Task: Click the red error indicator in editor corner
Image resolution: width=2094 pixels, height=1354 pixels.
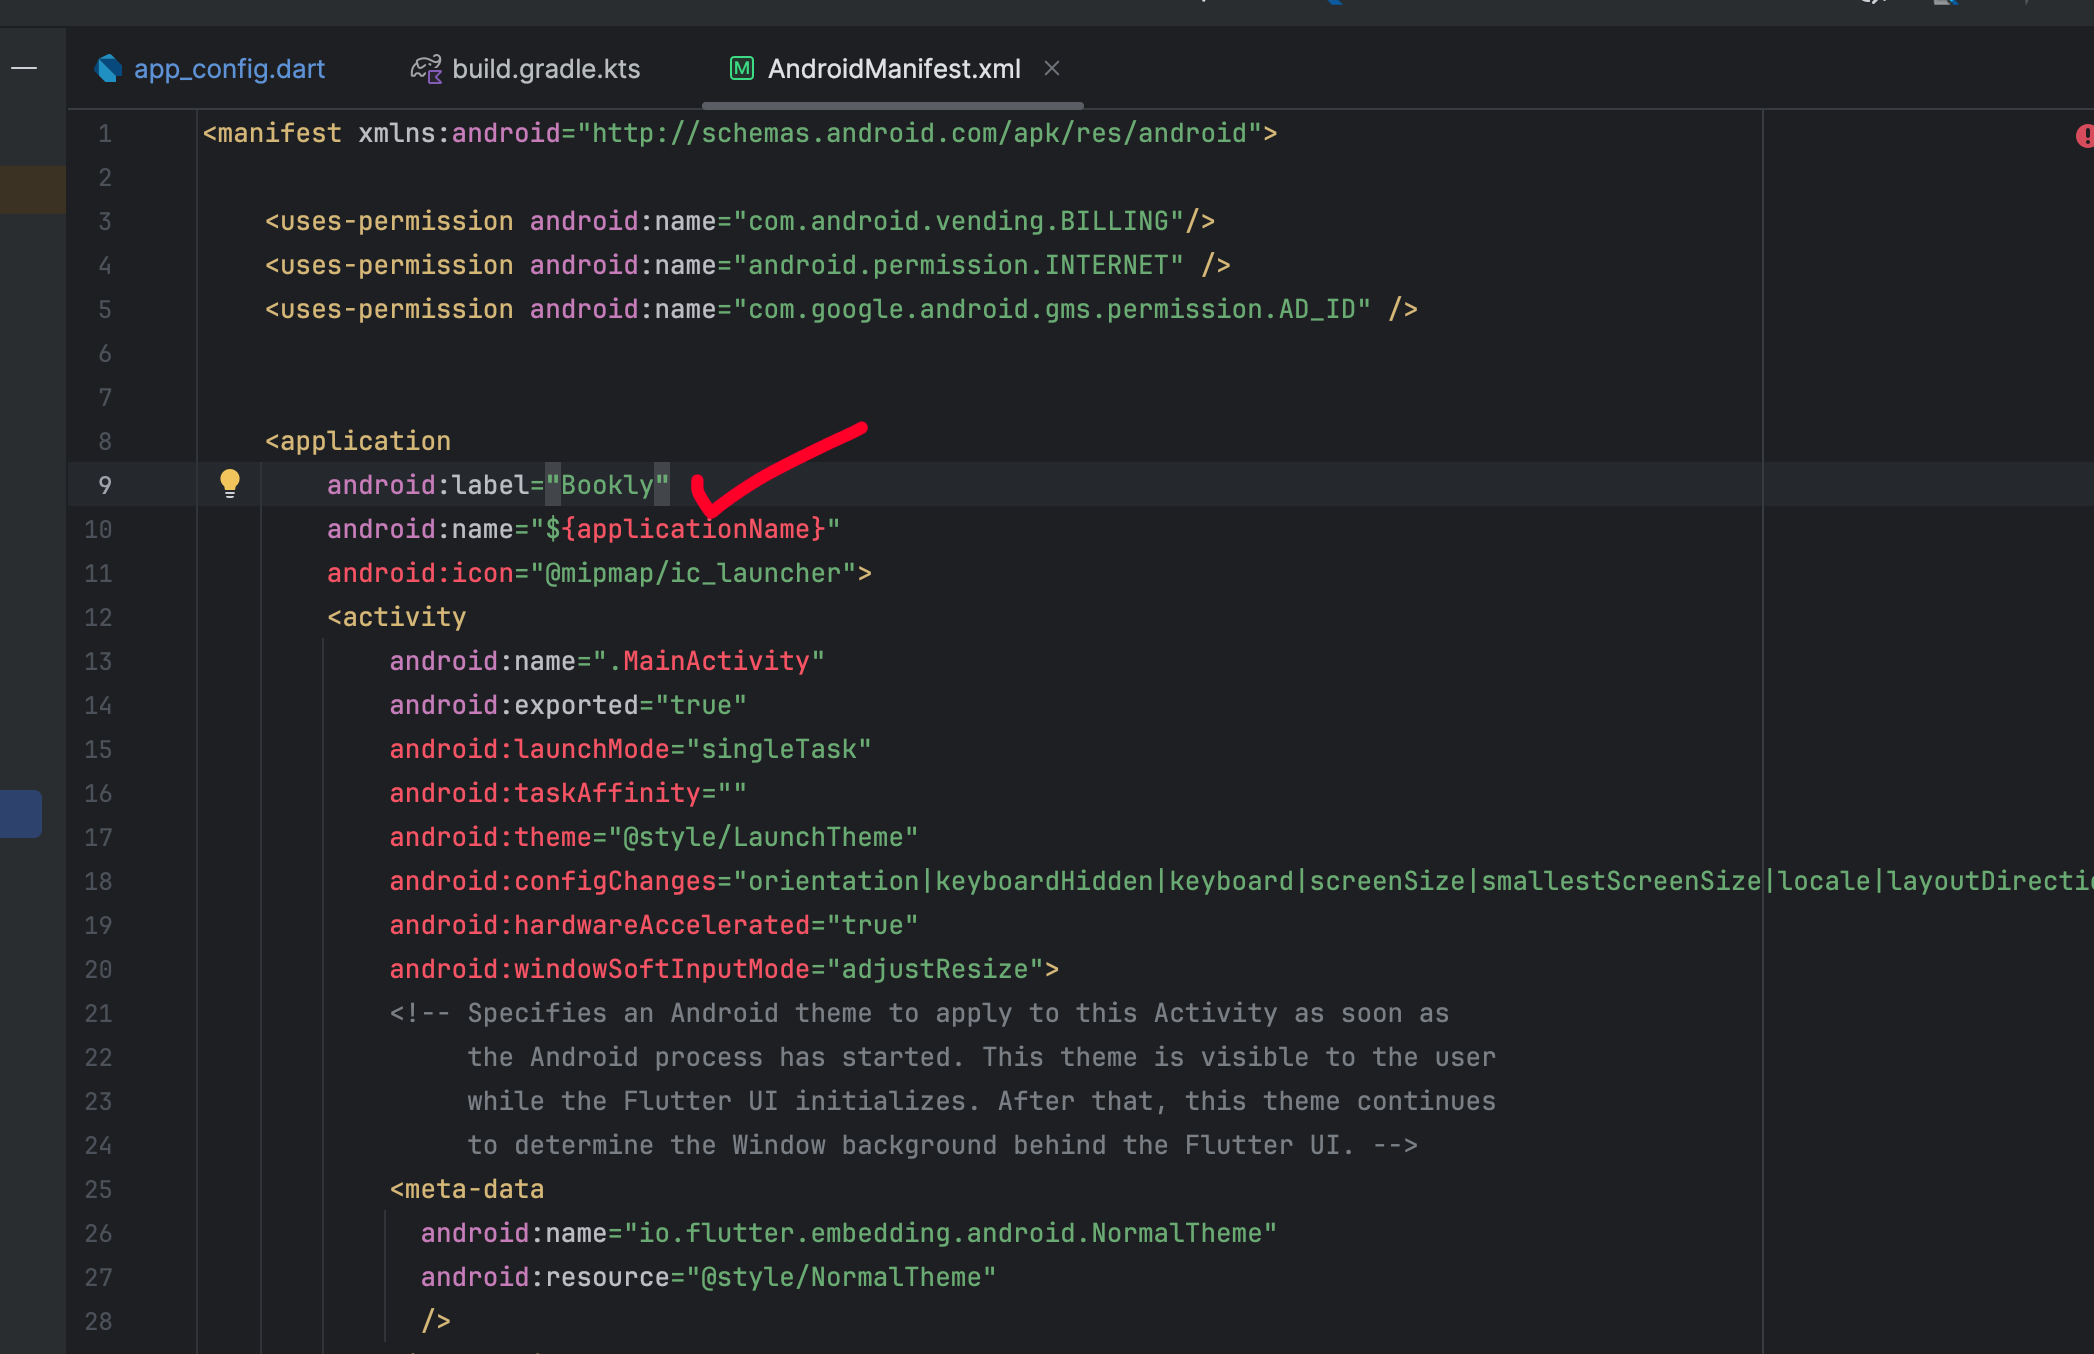Action: [2084, 135]
